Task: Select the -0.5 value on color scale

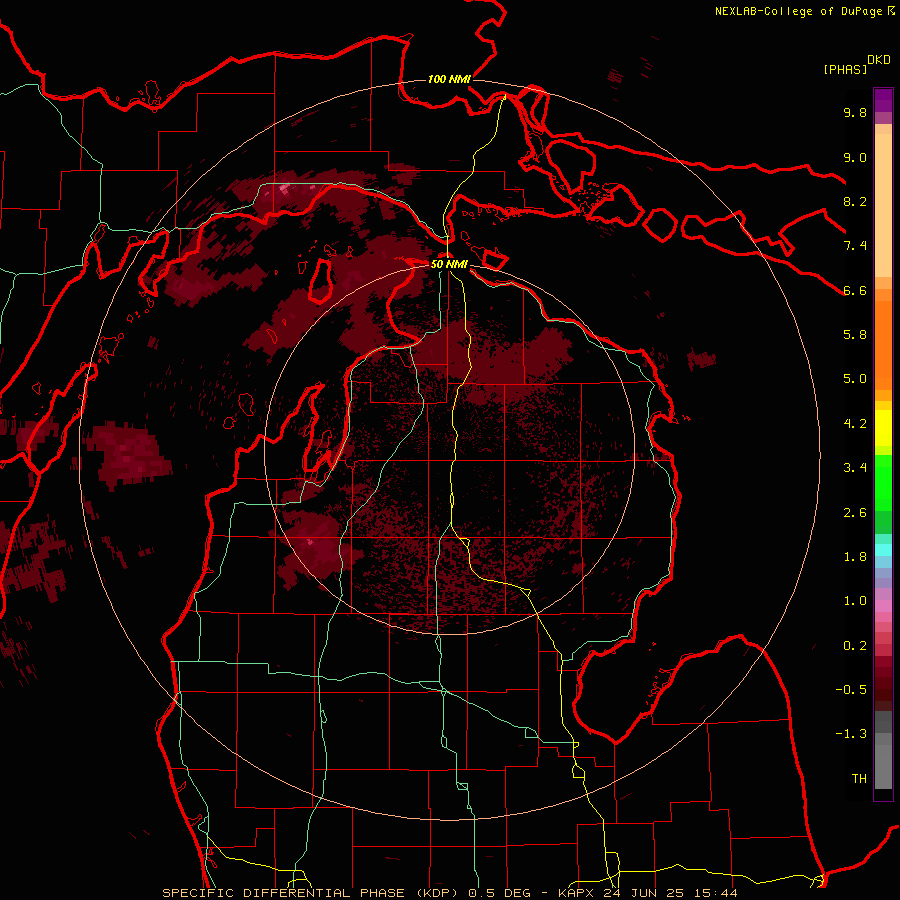Action: tap(851, 690)
